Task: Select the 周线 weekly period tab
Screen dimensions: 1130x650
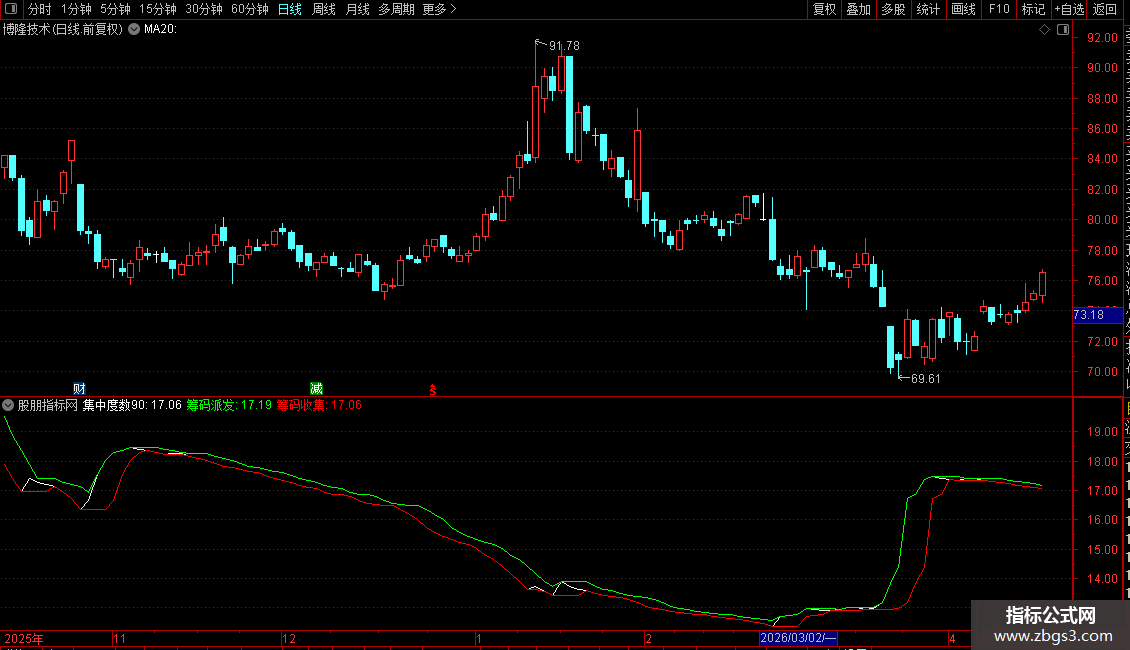Action: [324, 9]
